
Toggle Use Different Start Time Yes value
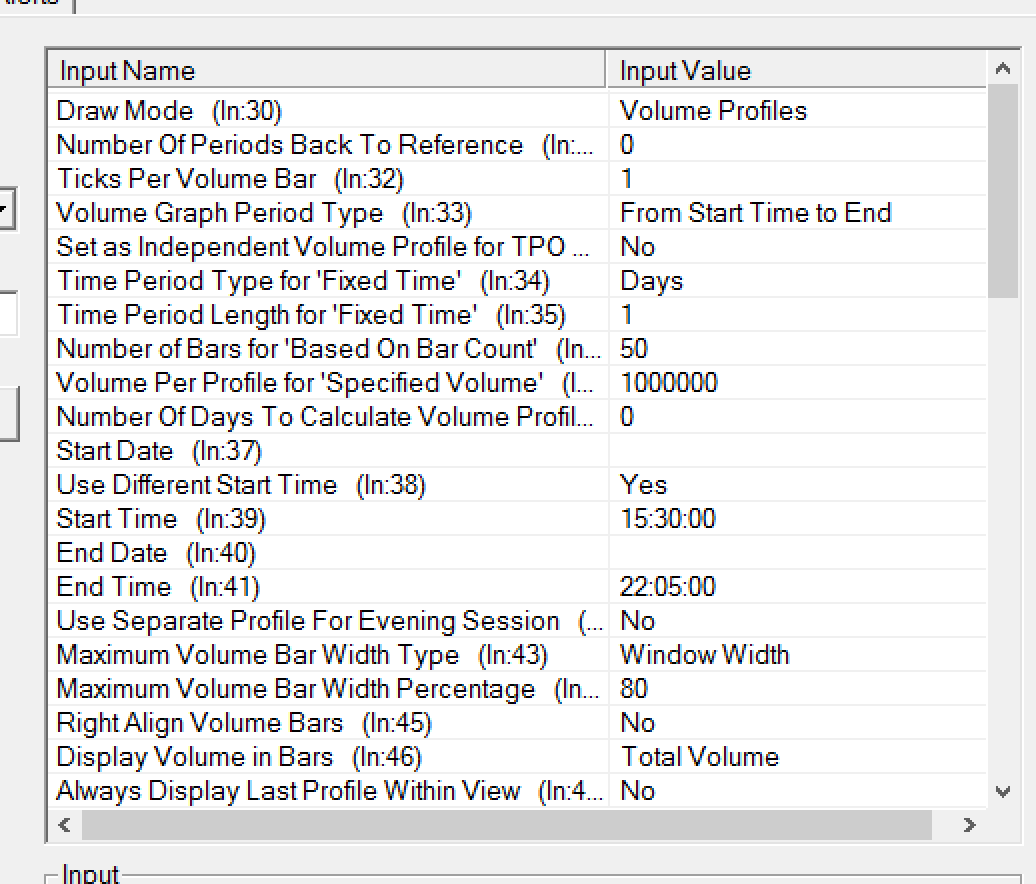tap(644, 485)
